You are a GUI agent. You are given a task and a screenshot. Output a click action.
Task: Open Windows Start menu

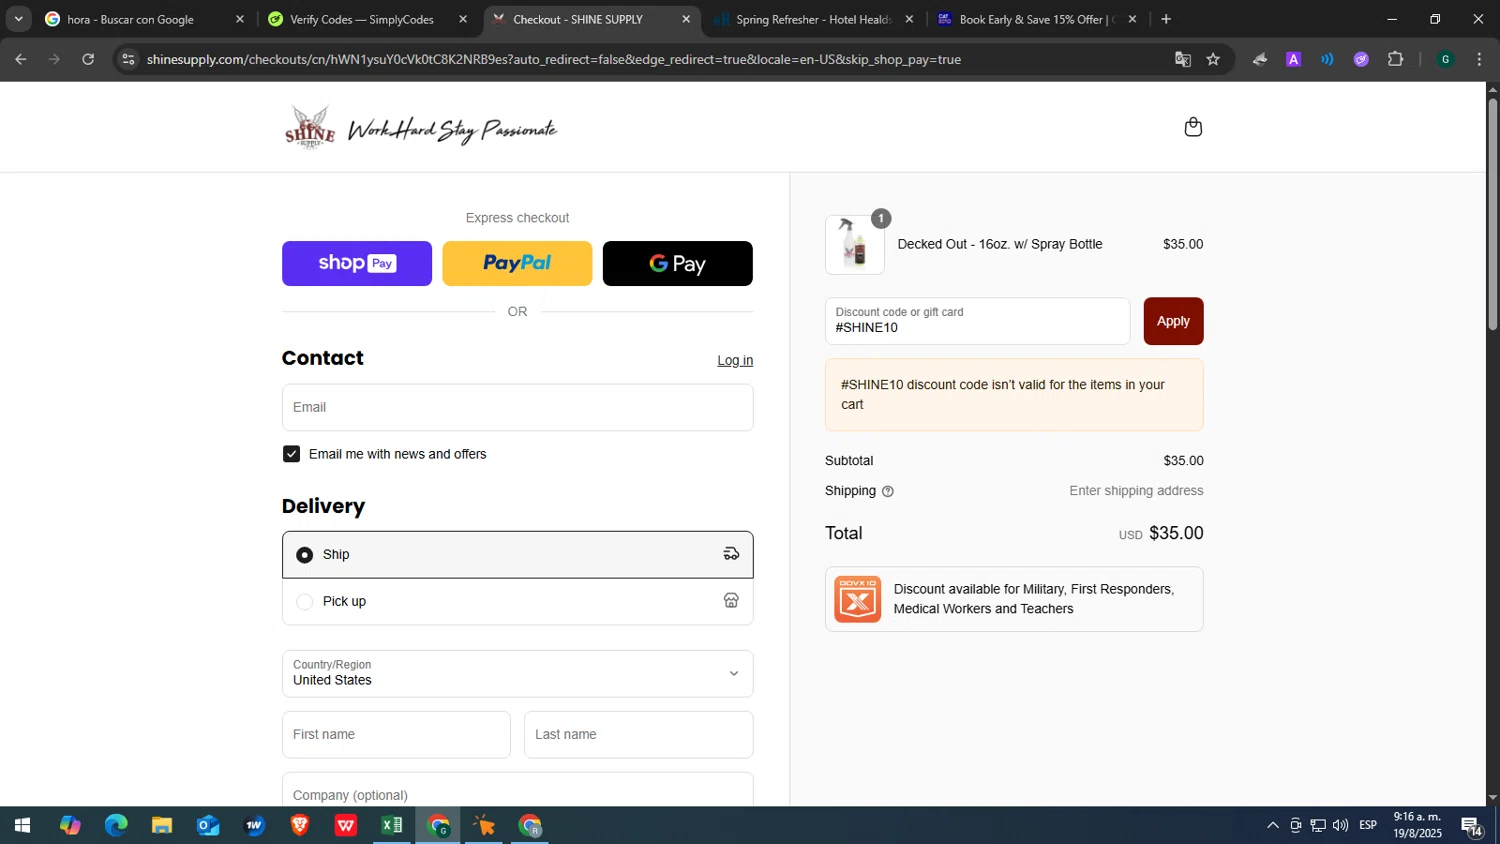pyautogui.click(x=22, y=825)
